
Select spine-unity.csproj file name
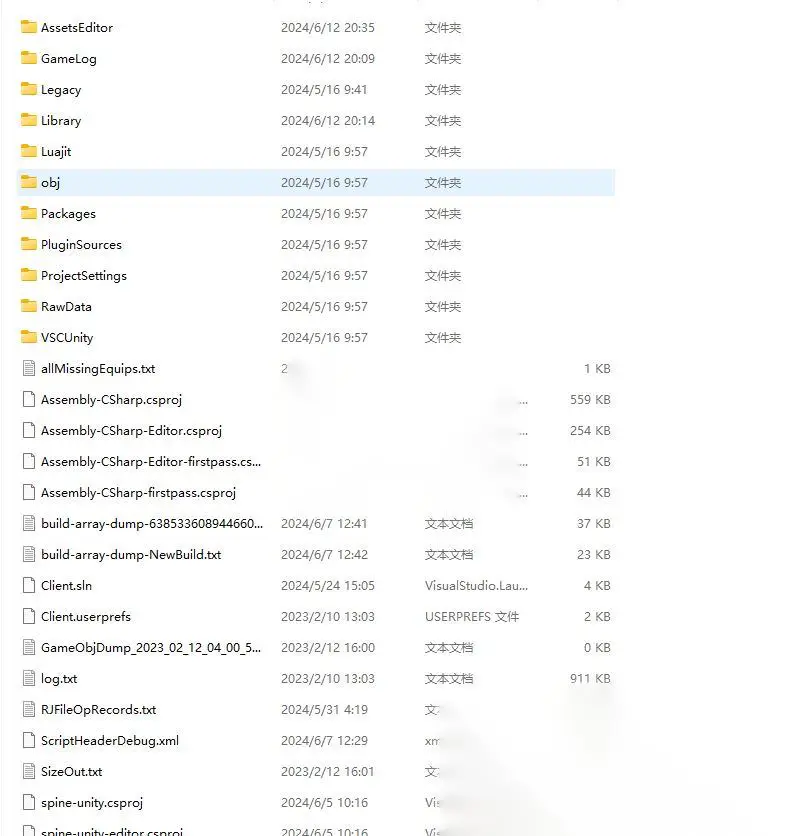pyautogui.click(x=92, y=802)
